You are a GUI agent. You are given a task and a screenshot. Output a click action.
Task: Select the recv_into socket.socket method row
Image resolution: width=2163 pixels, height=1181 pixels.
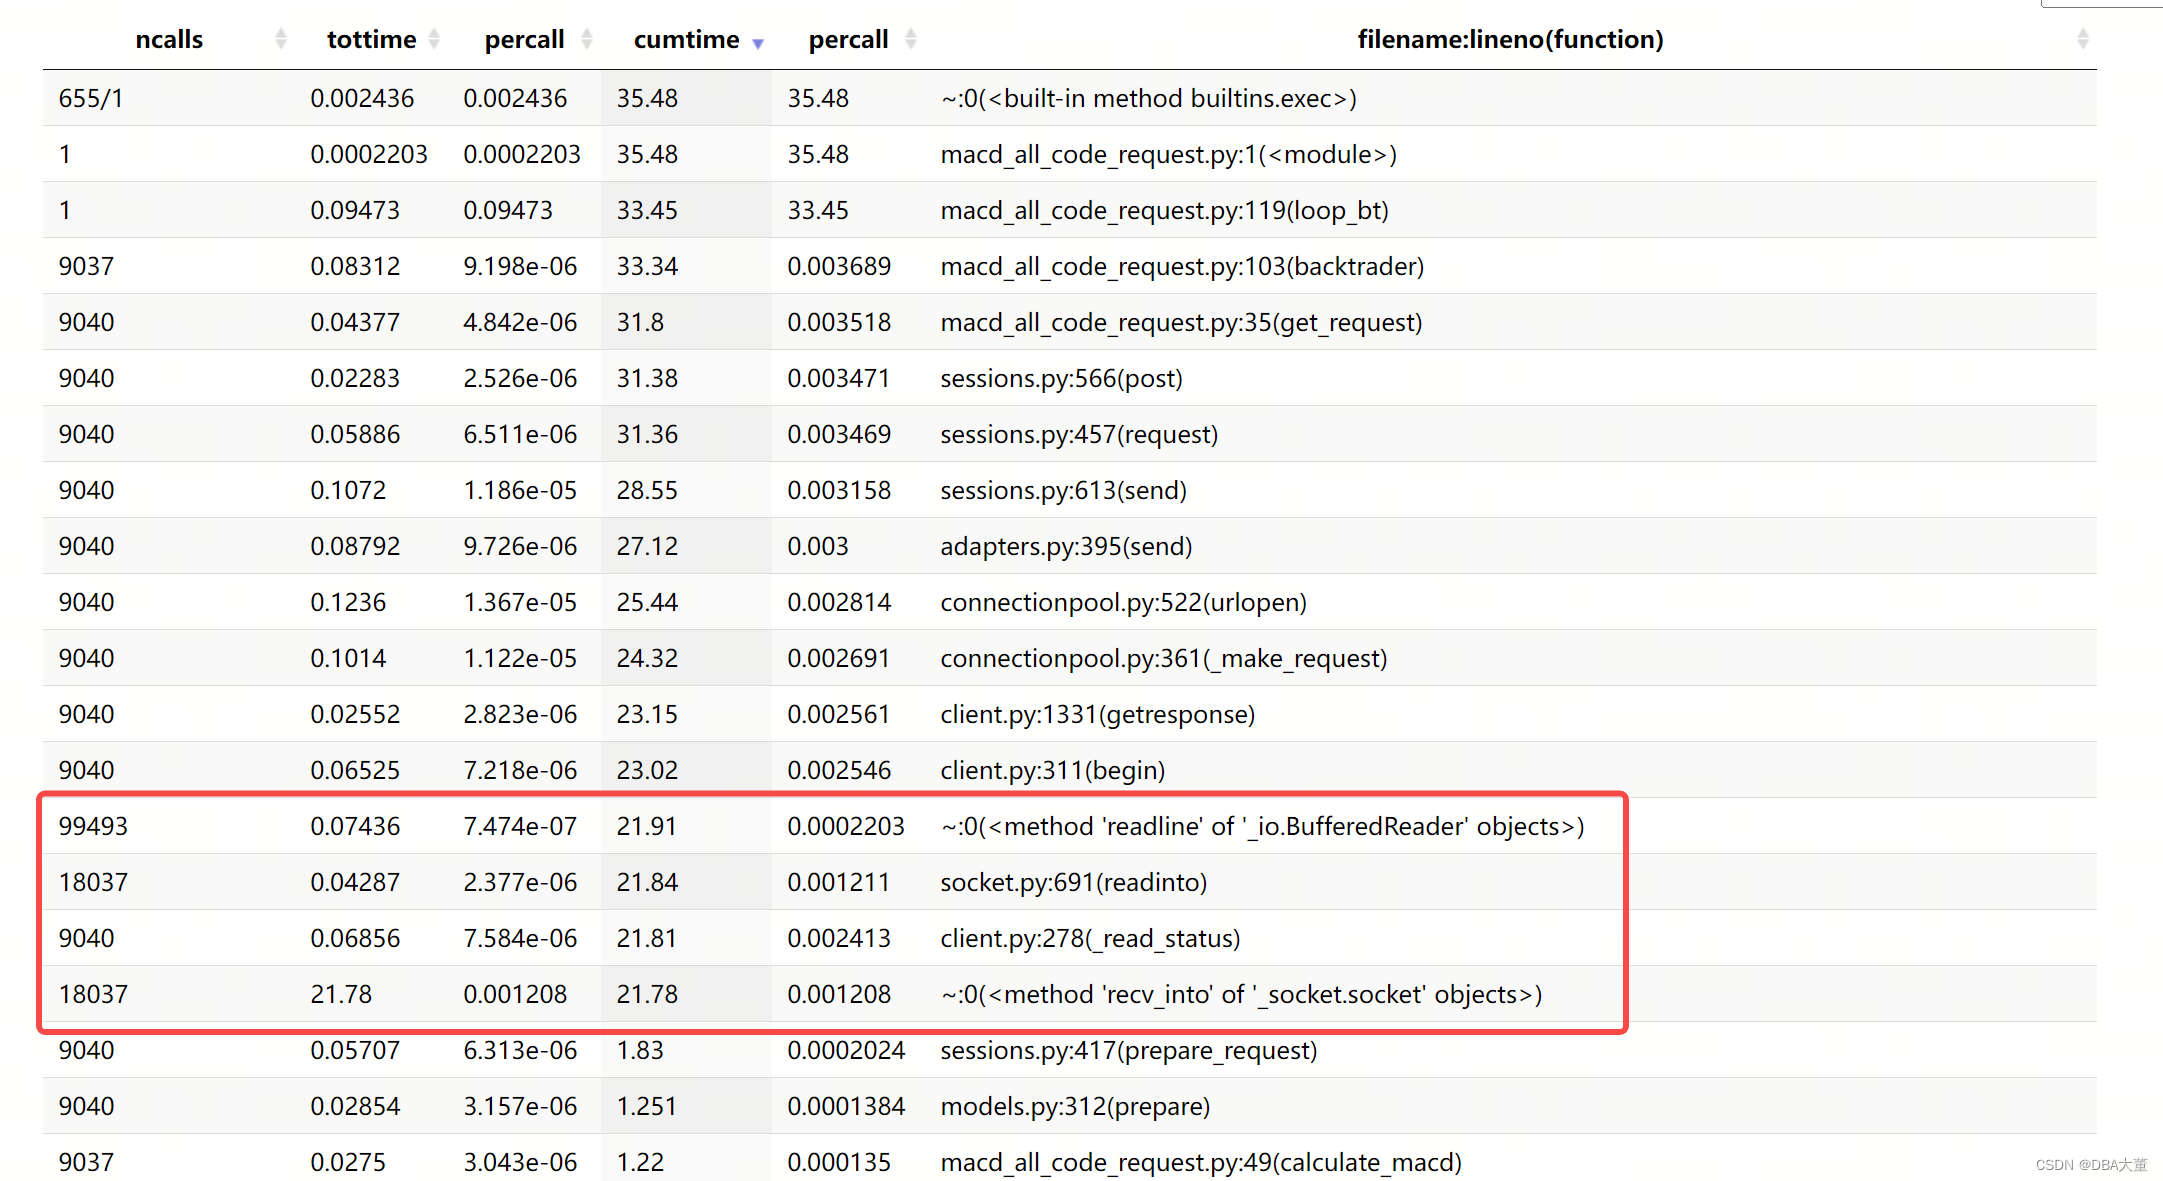click(x=1240, y=994)
